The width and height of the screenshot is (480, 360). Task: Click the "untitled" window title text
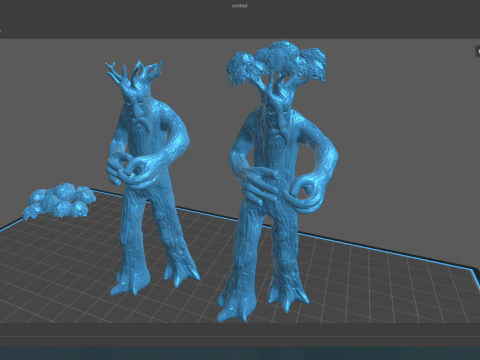(x=240, y=6)
